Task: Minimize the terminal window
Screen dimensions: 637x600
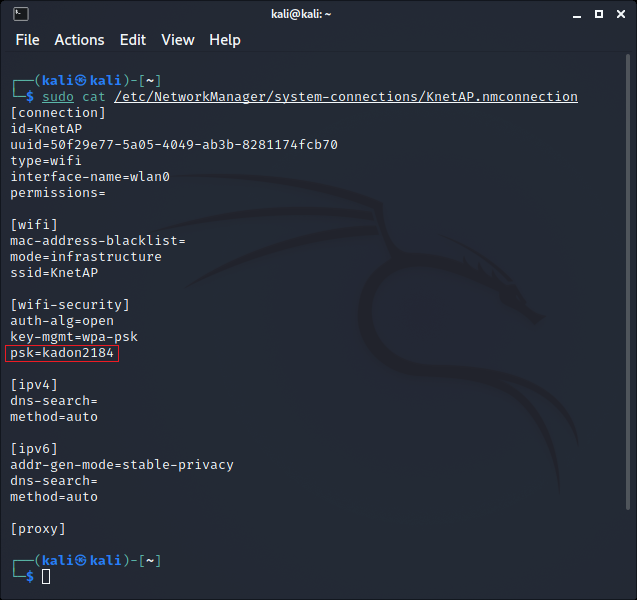Action: pos(576,15)
